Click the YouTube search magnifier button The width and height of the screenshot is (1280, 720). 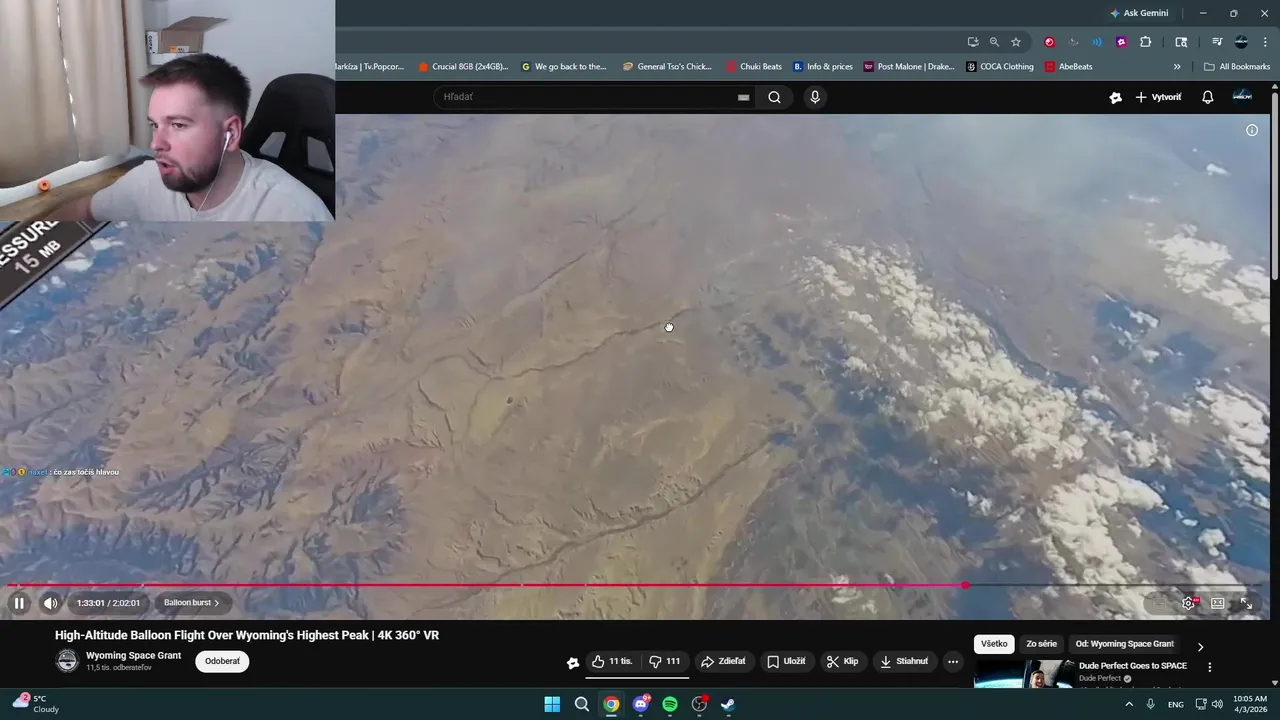(774, 97)
